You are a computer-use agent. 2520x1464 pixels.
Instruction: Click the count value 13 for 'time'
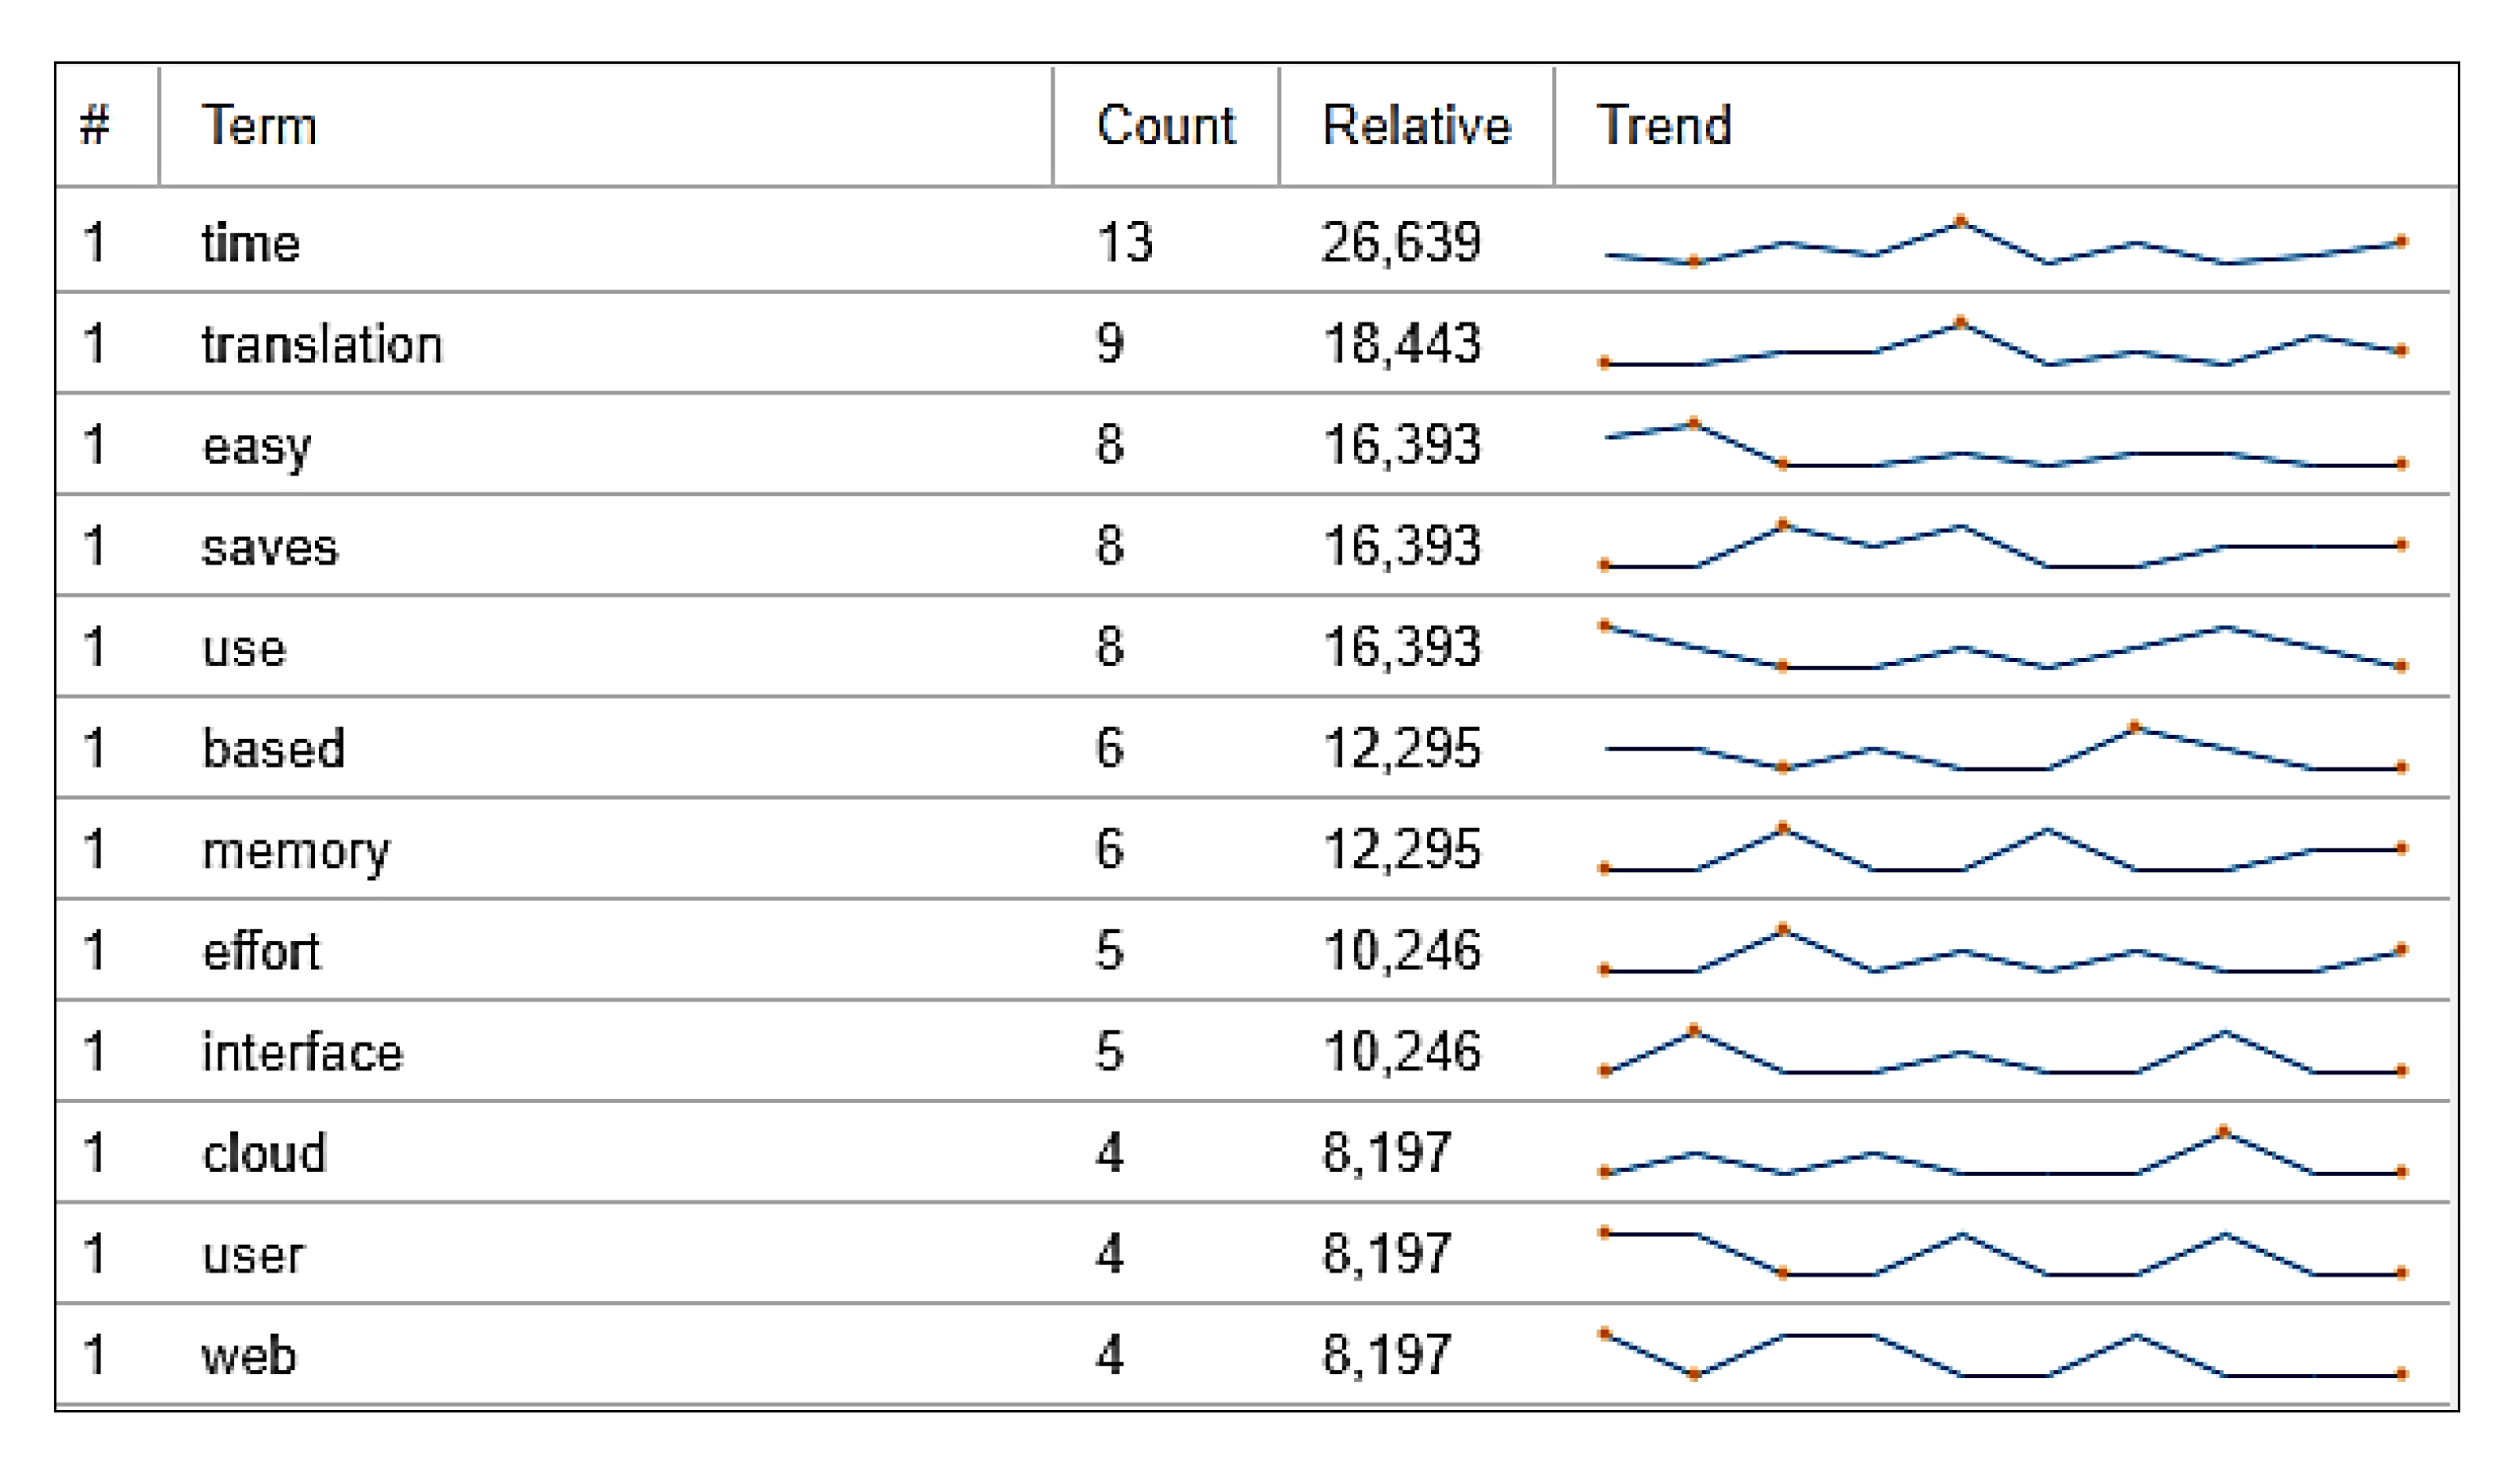[x=1124, y=243]
